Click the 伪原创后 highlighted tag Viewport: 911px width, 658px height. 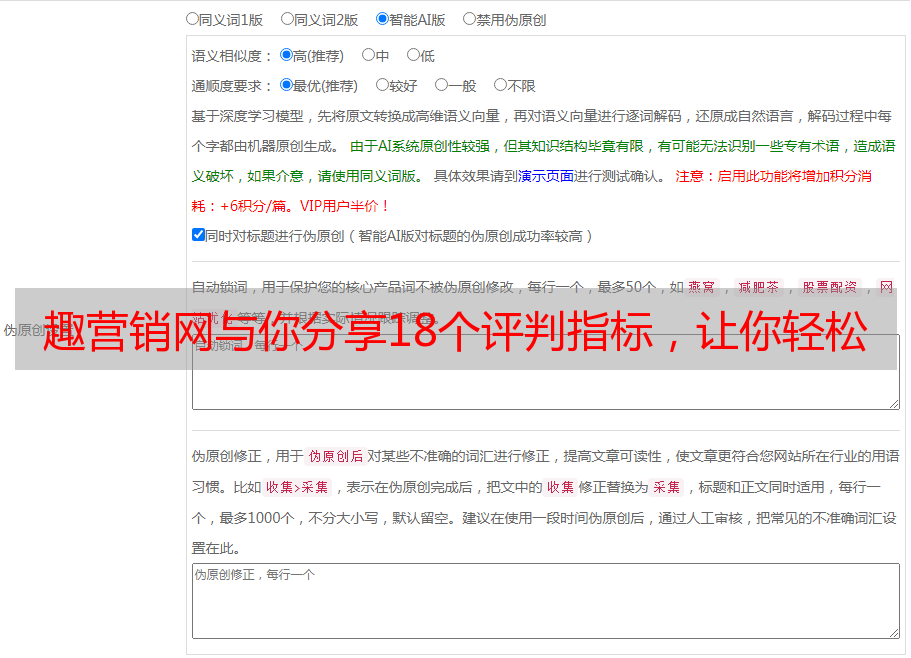tap(336, 456)
